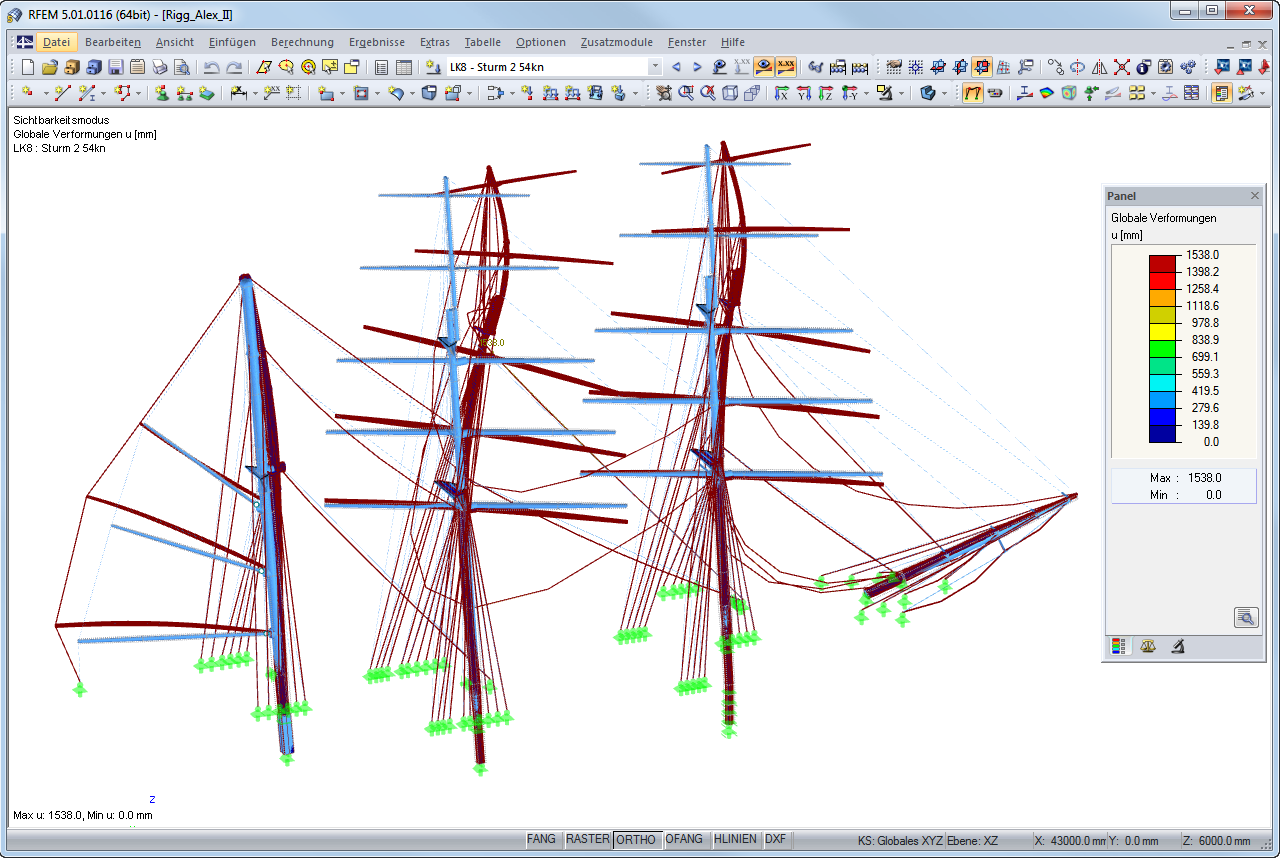Expand the solid cube display dropdown arrow
This screenshot has height=858, width=1280.
tap(944, 93)
